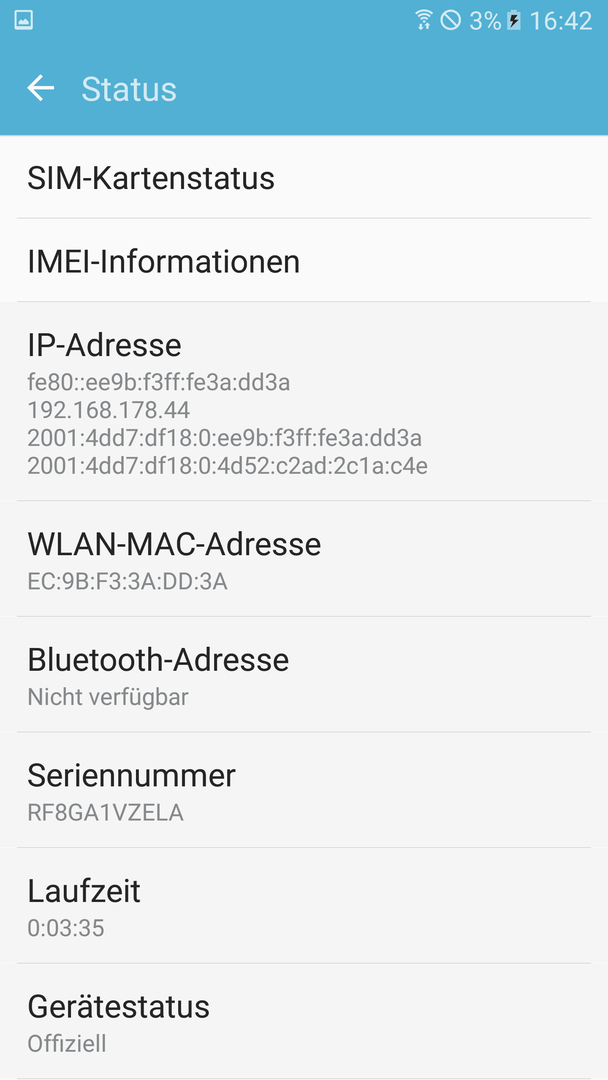Select the Laufzeit entry
The image size is (608, 1080).
[304, 906]
